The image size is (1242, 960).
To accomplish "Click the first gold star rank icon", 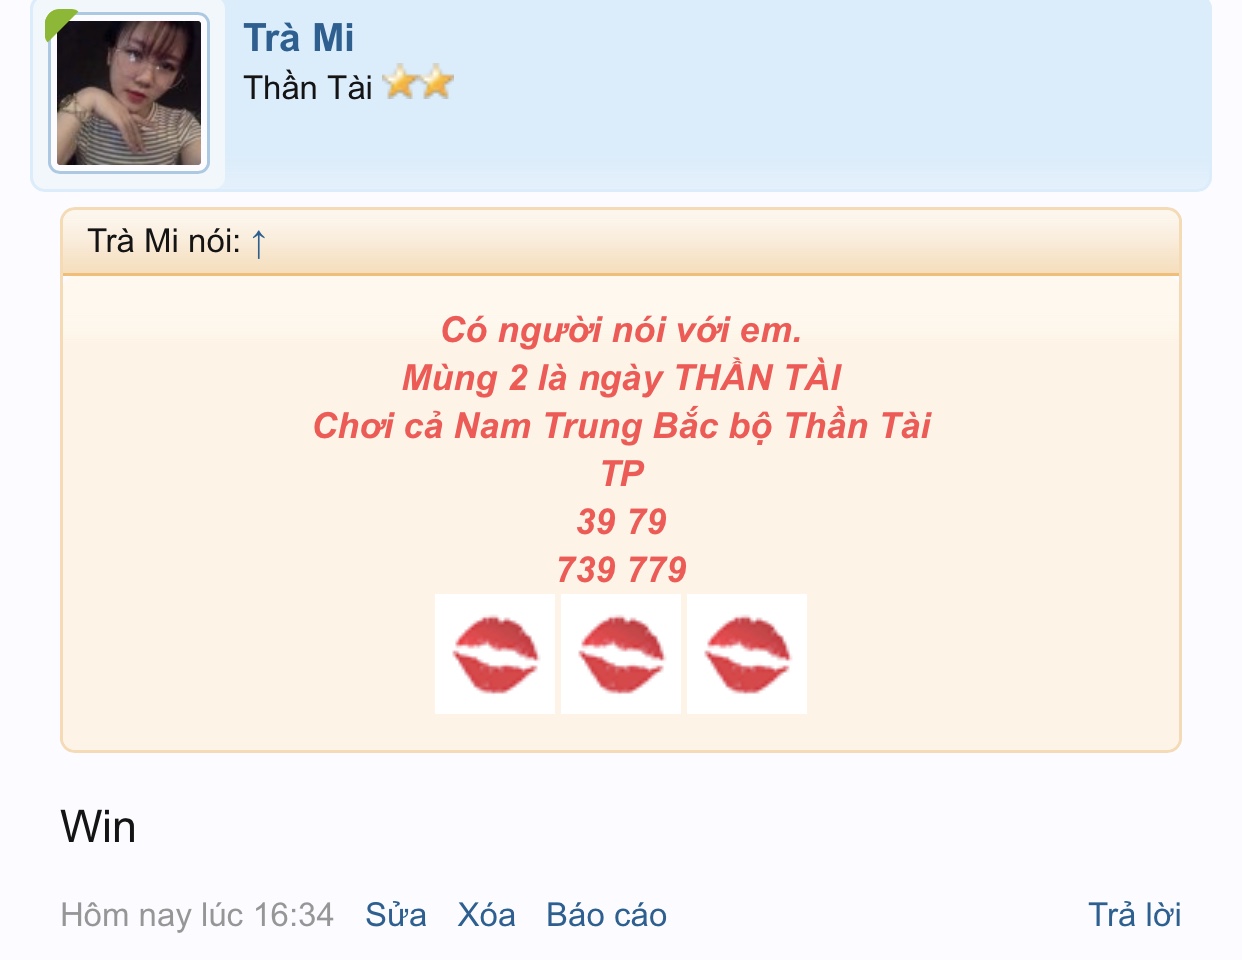I will 400,83.
